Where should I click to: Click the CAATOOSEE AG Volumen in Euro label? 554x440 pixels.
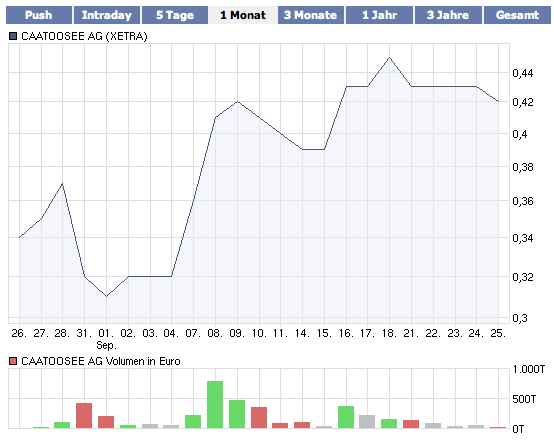101,361
